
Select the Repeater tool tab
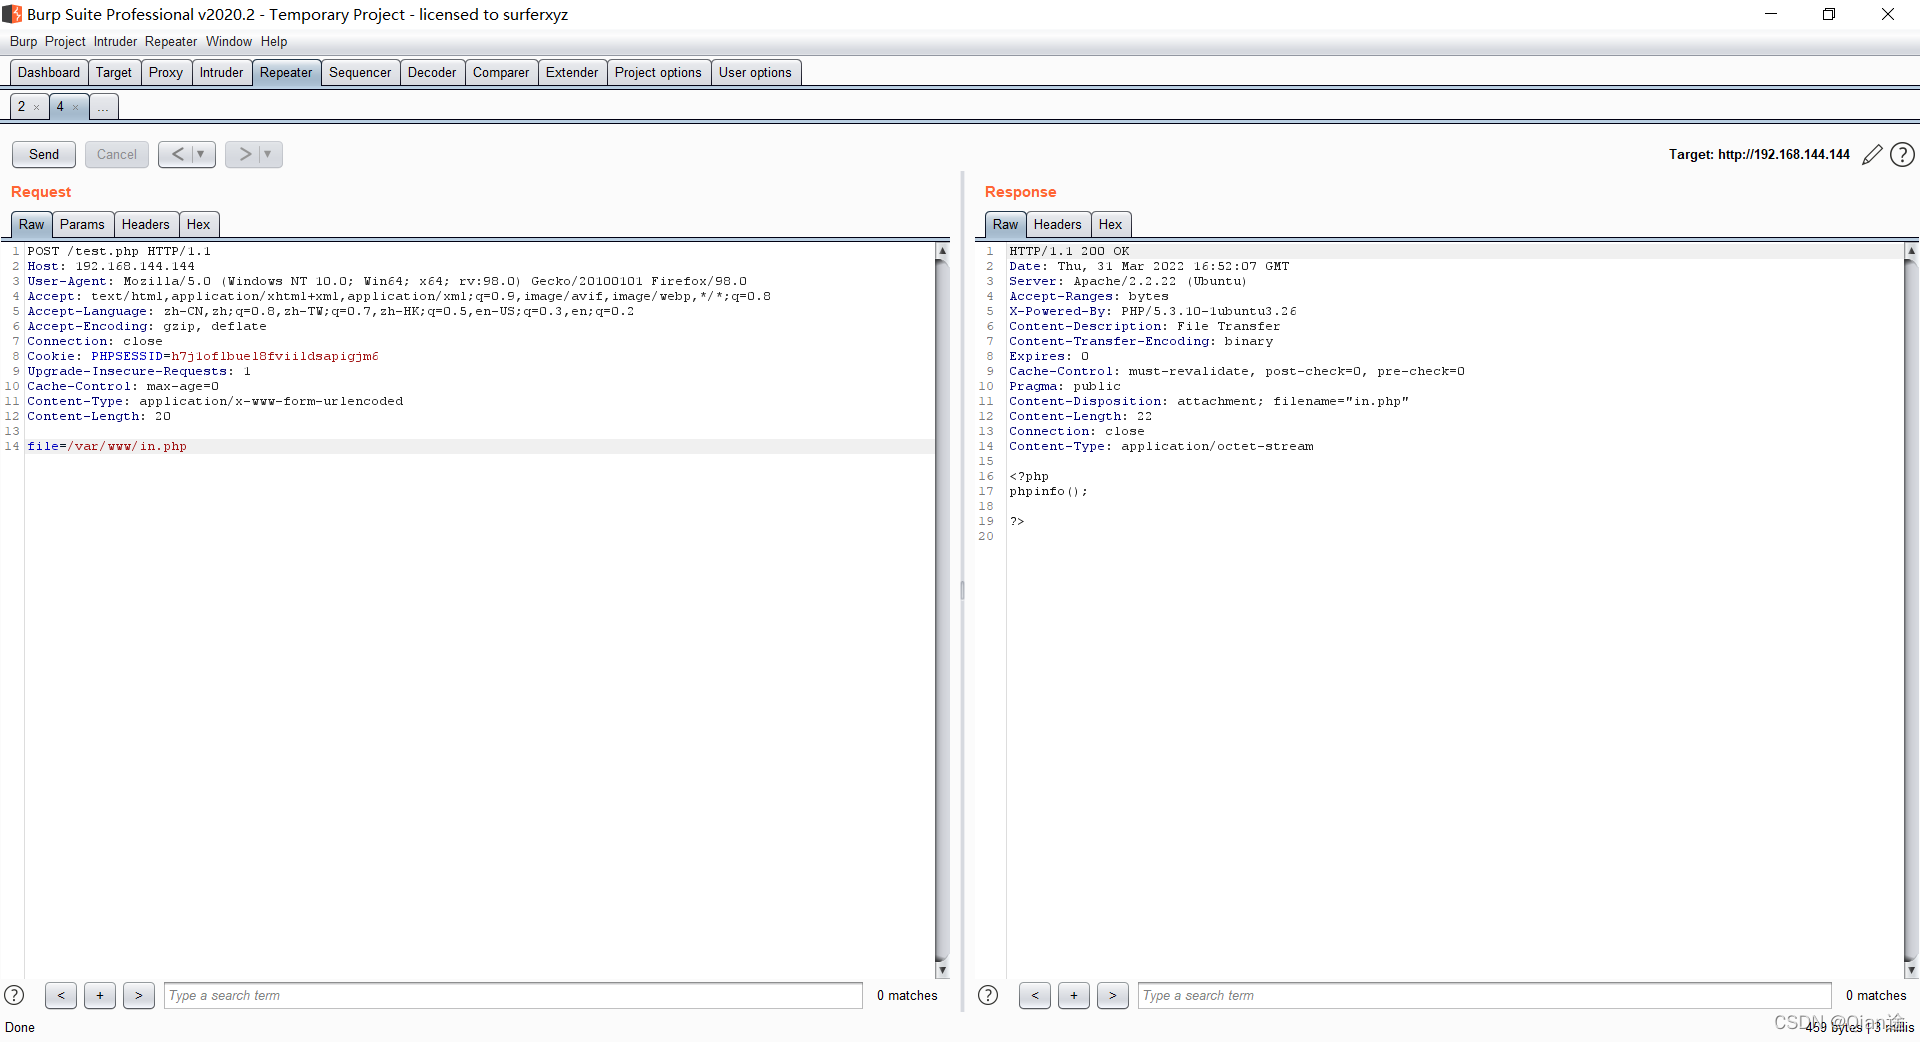(286, 72)
